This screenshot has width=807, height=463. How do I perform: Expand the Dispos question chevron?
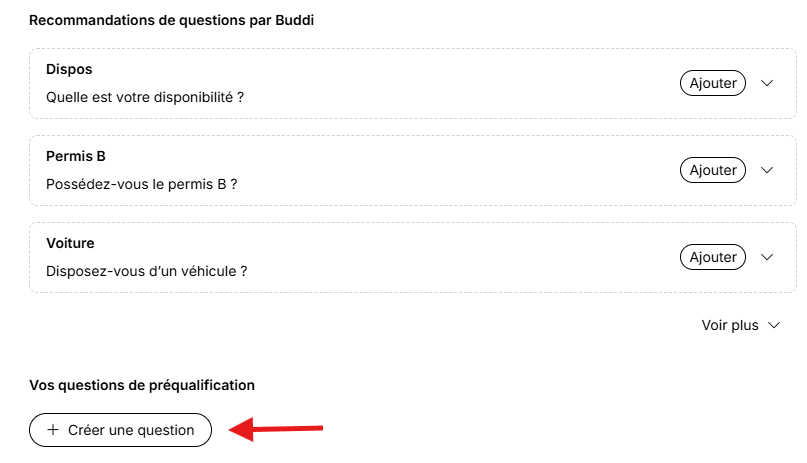click(767, 83)
